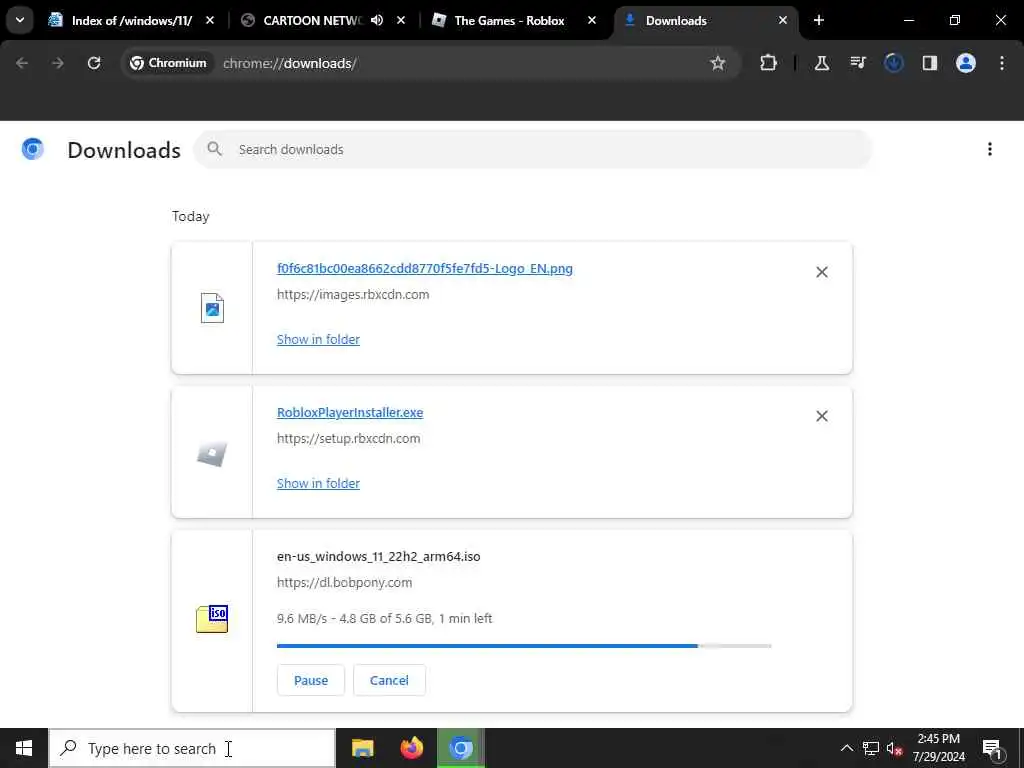Click the https://dl.bobpony.com source URL
The image size is (1024, 768).
click(344, 583)
